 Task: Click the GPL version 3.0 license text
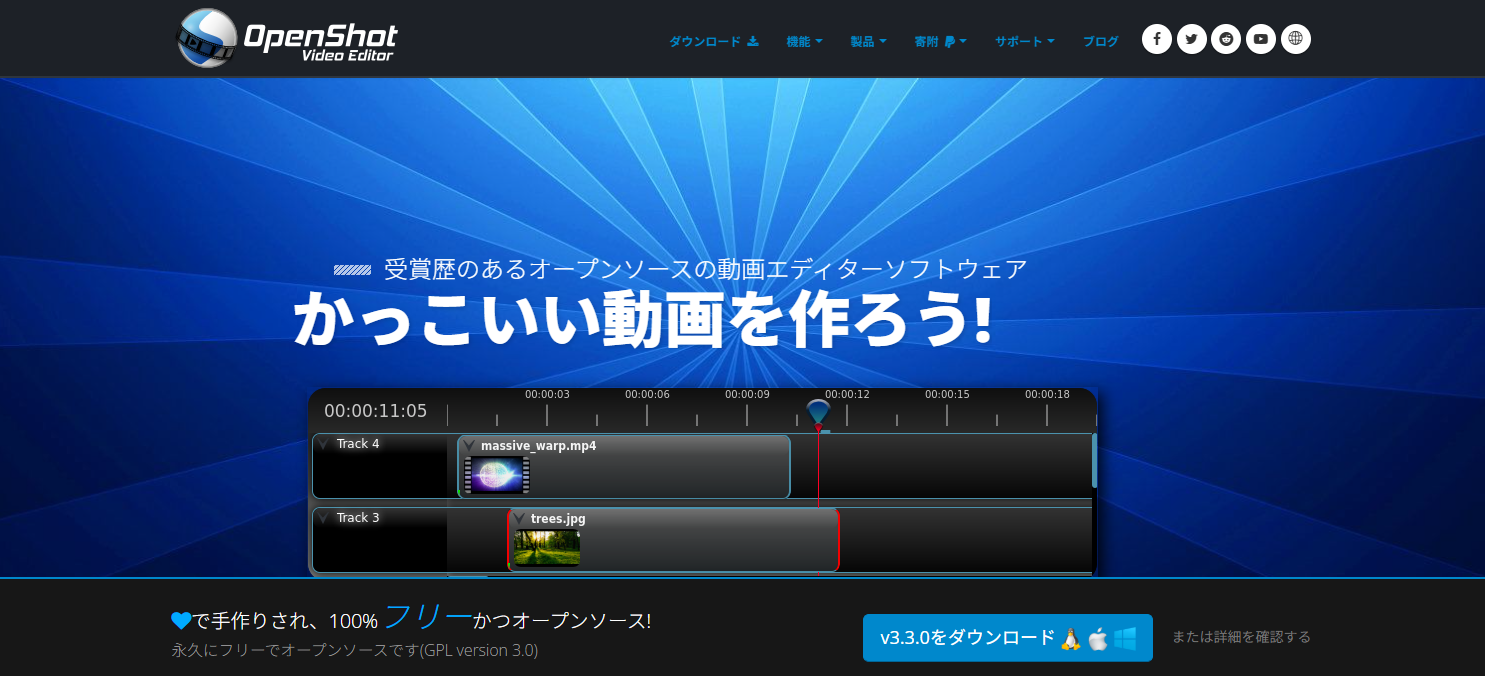pos(478,651)
